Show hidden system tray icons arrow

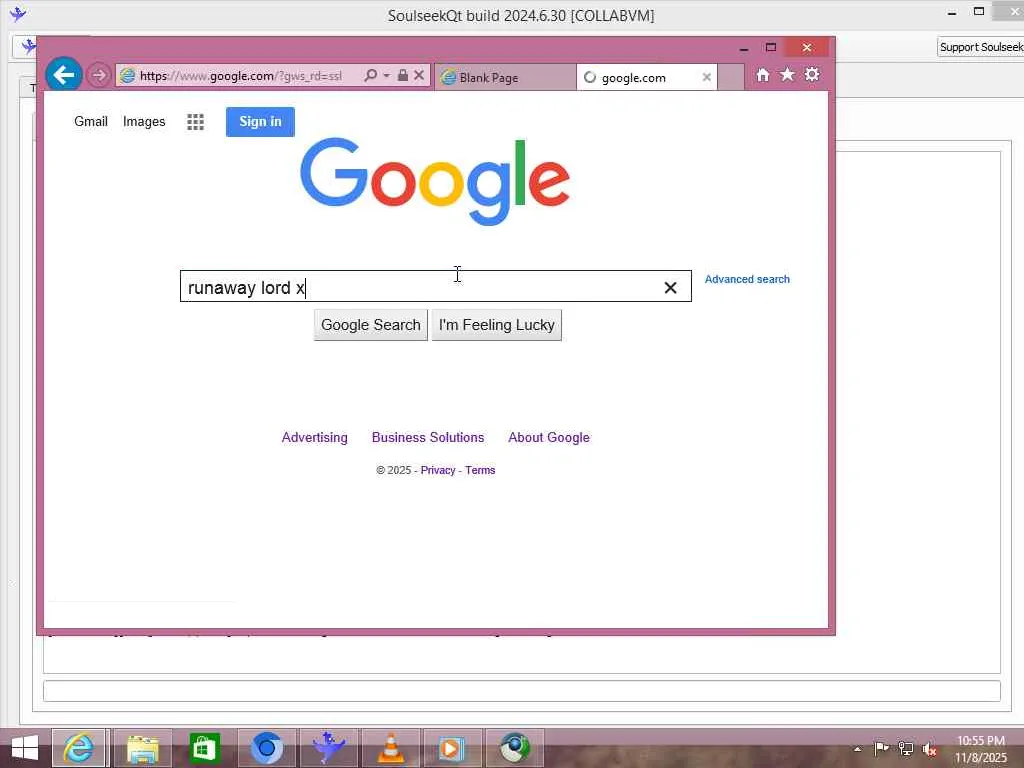click(857, 749)
